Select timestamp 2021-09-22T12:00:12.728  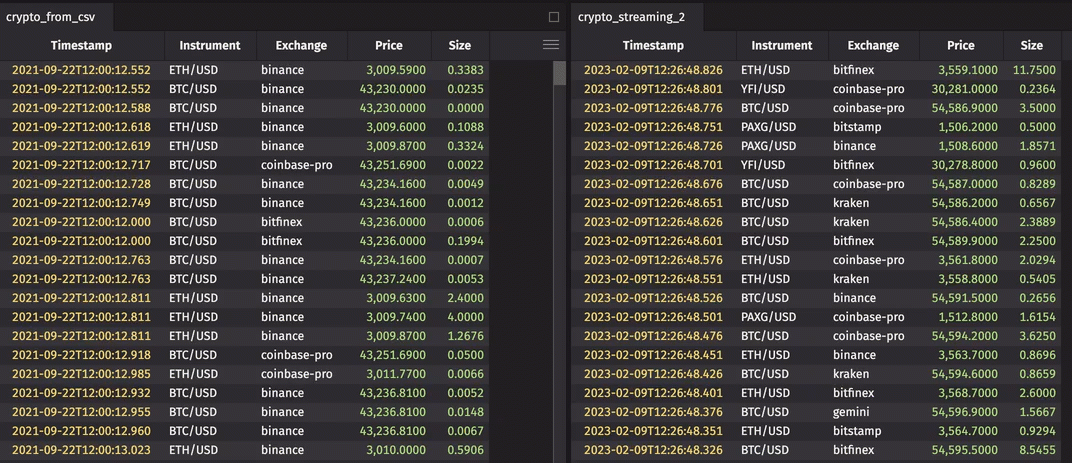pyautogui.click(x=81, y=184)
